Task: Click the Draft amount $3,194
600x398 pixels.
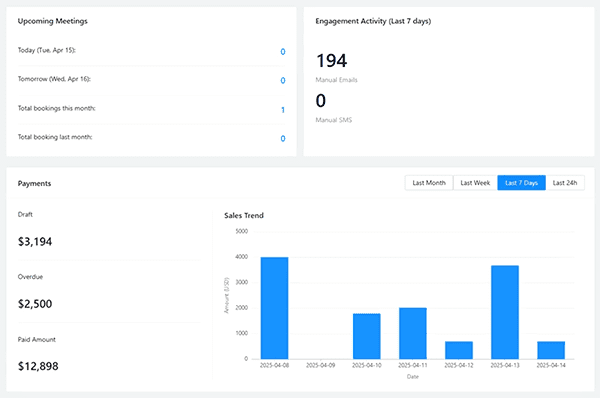Action: (35, 241)
